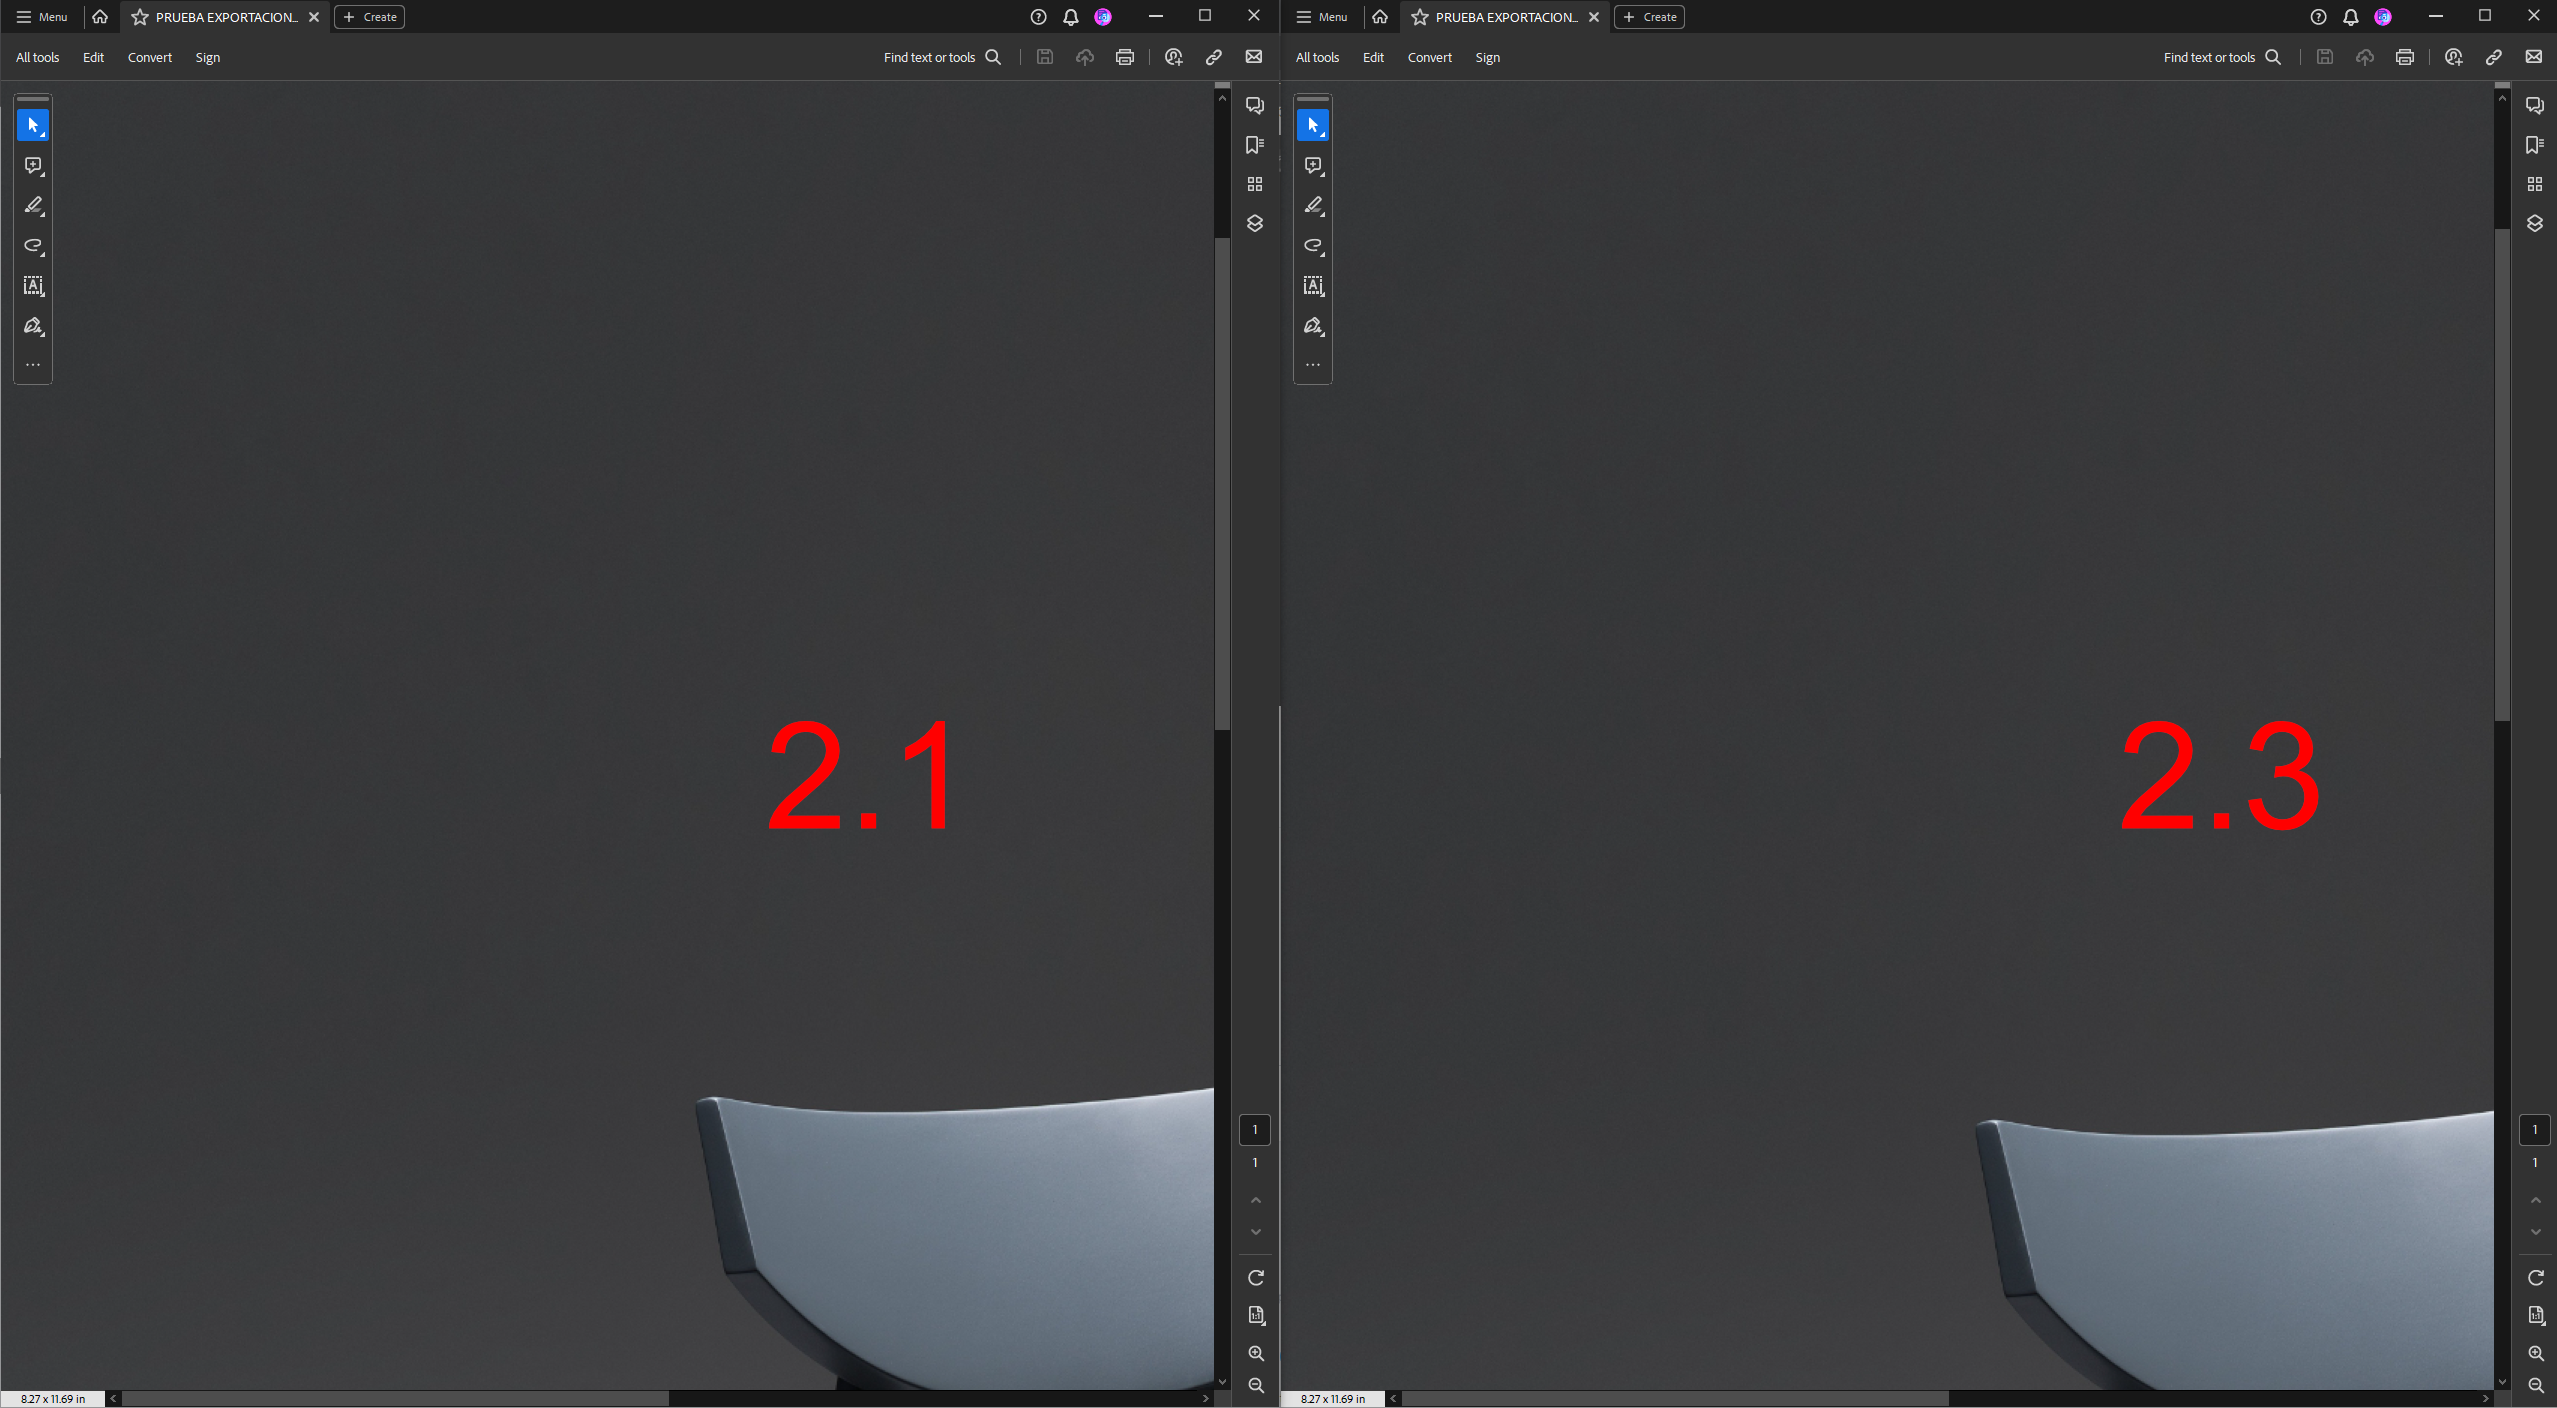Choose the Add comment tool in right window
Viewport: 2557px width, 1408px height.
pyautogui.click(x=1313, y=165)
